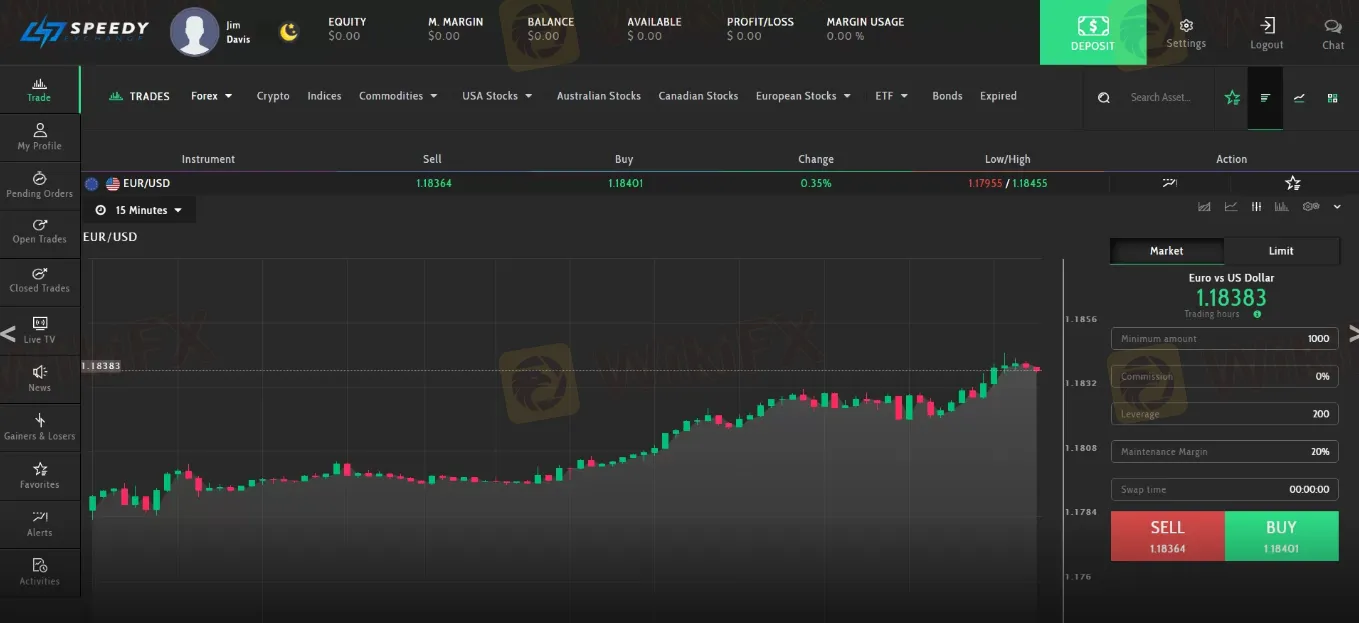This screenshot has height=623, width=1359.
Task: Click the Logout icon
Action: coord(1267,33)
